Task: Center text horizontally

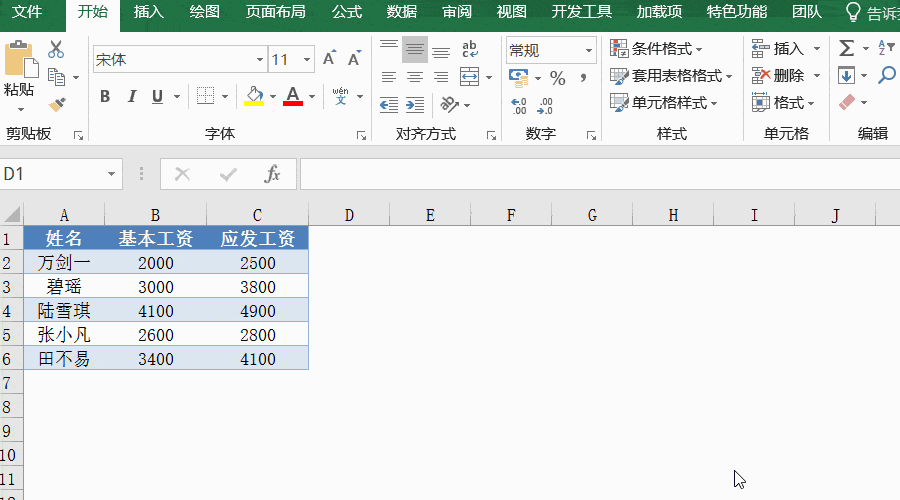Action: click(414, 77)
